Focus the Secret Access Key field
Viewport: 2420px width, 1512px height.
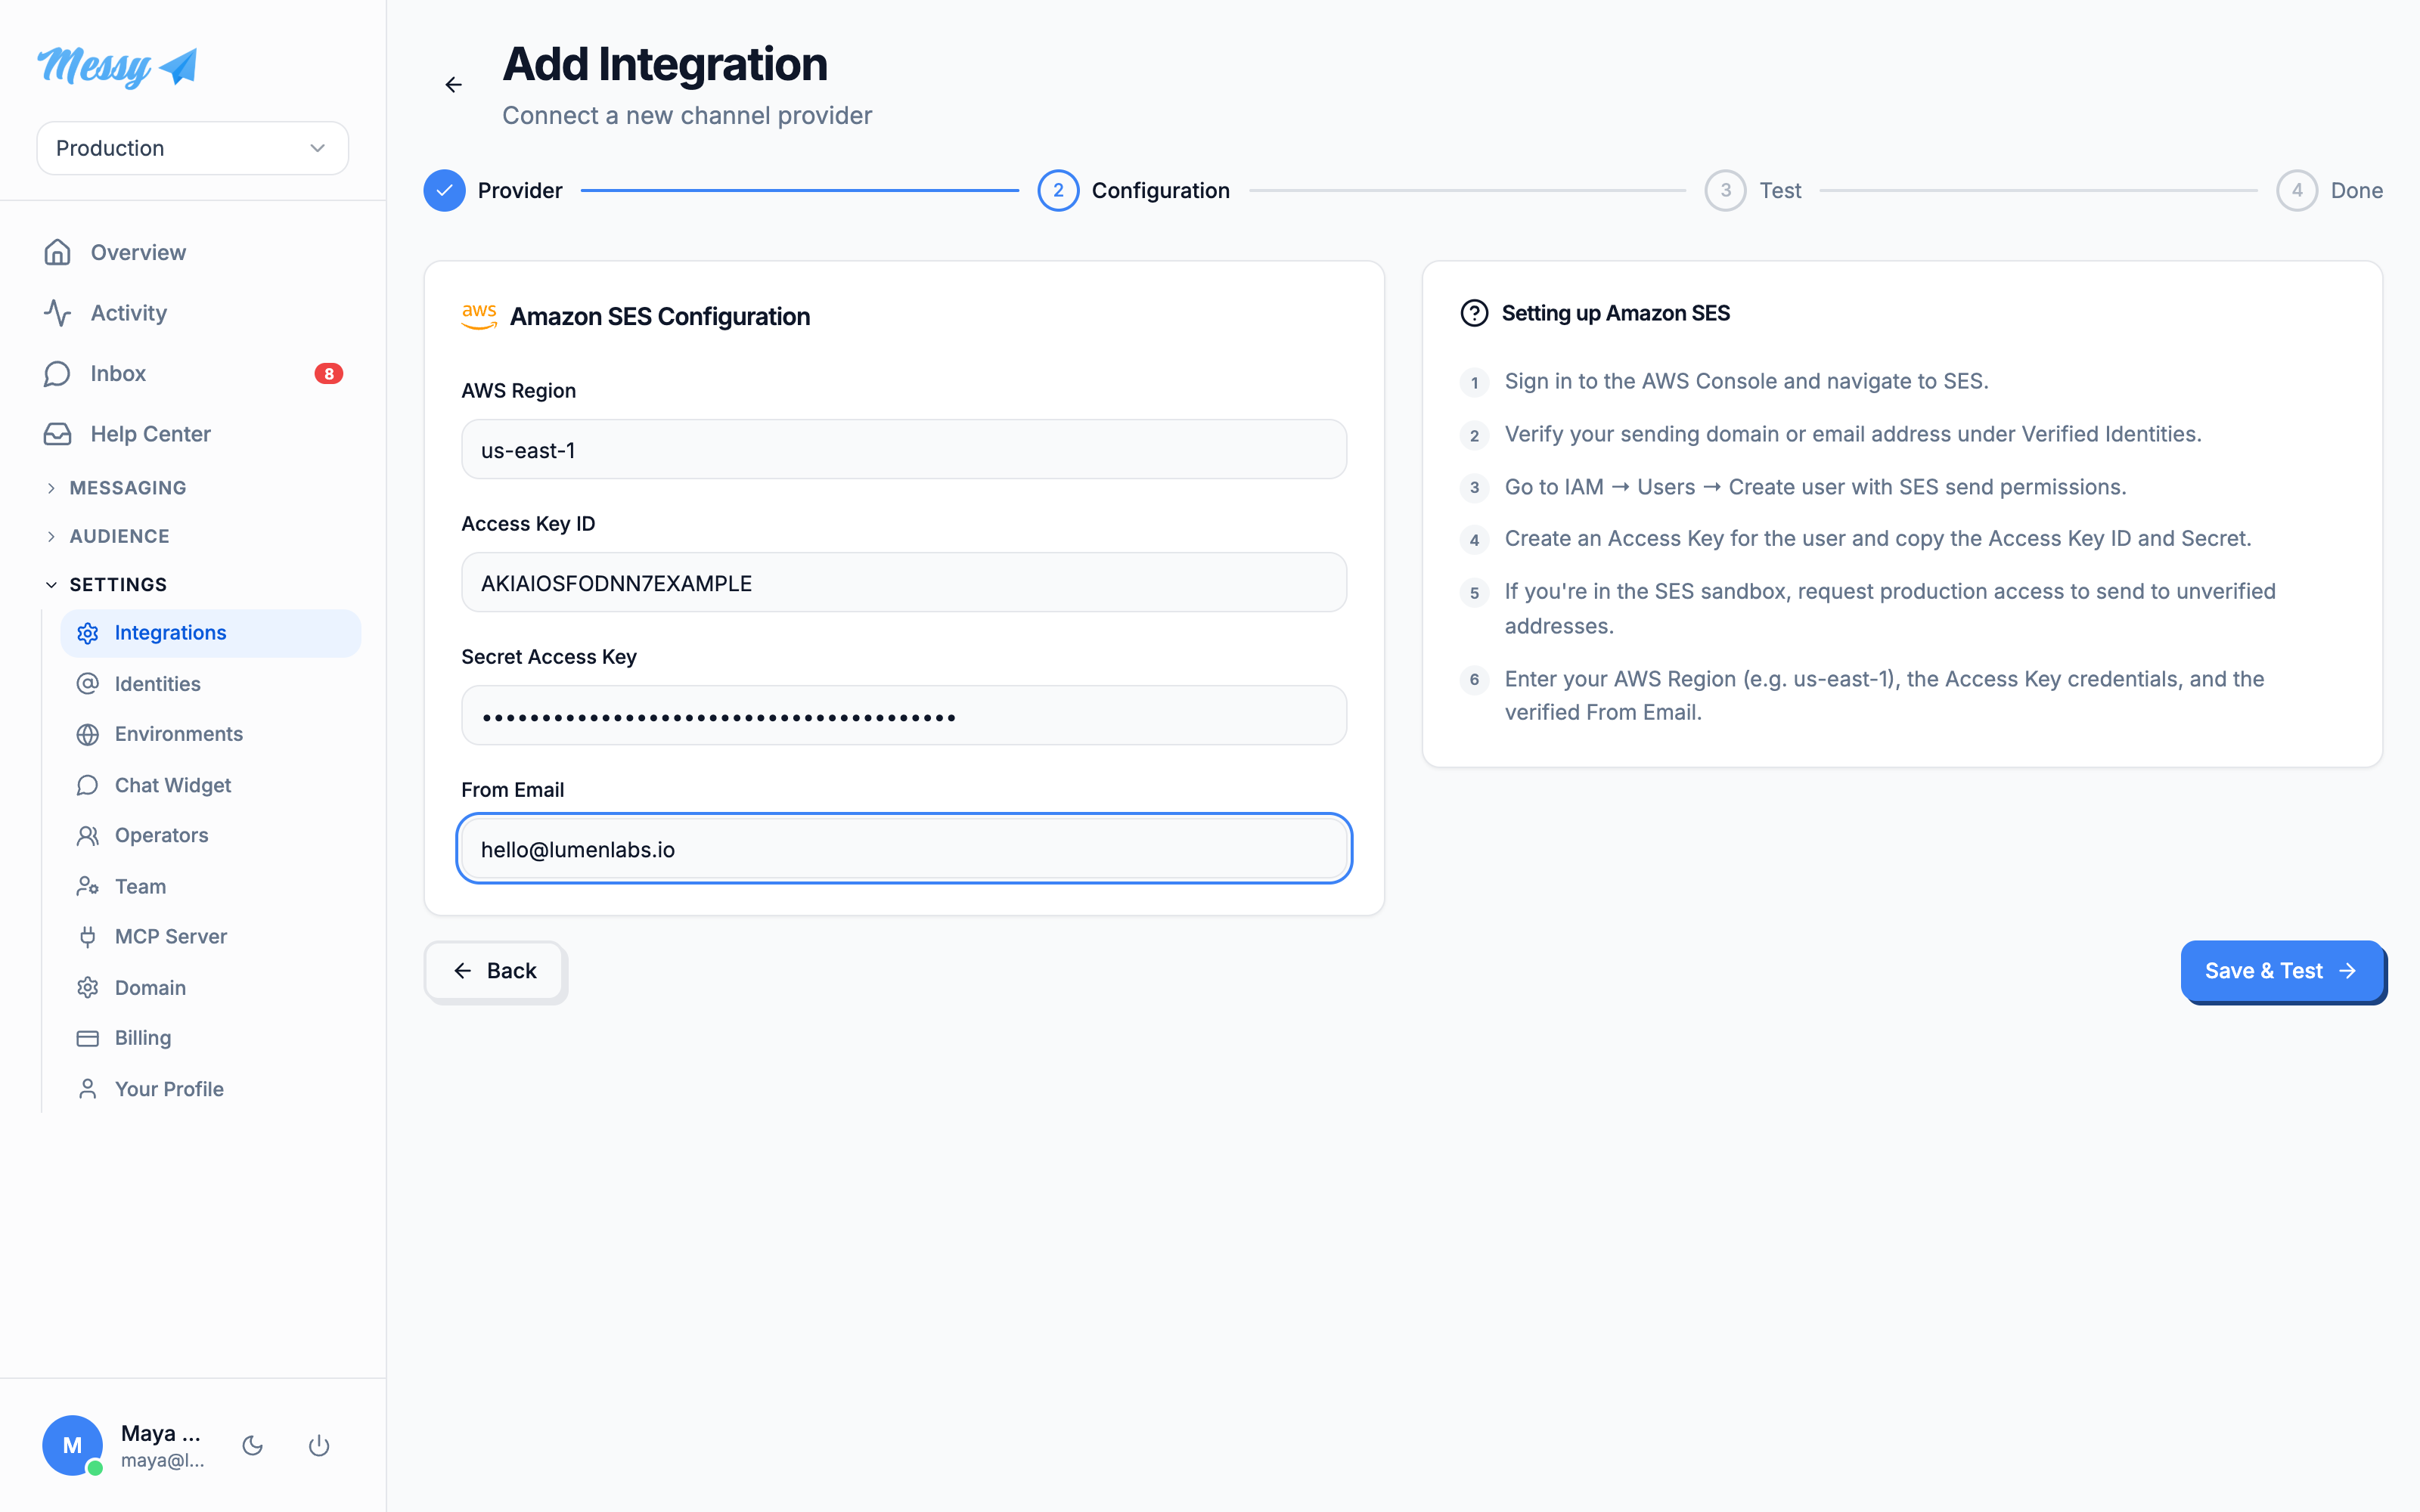(x=903, y=715)
